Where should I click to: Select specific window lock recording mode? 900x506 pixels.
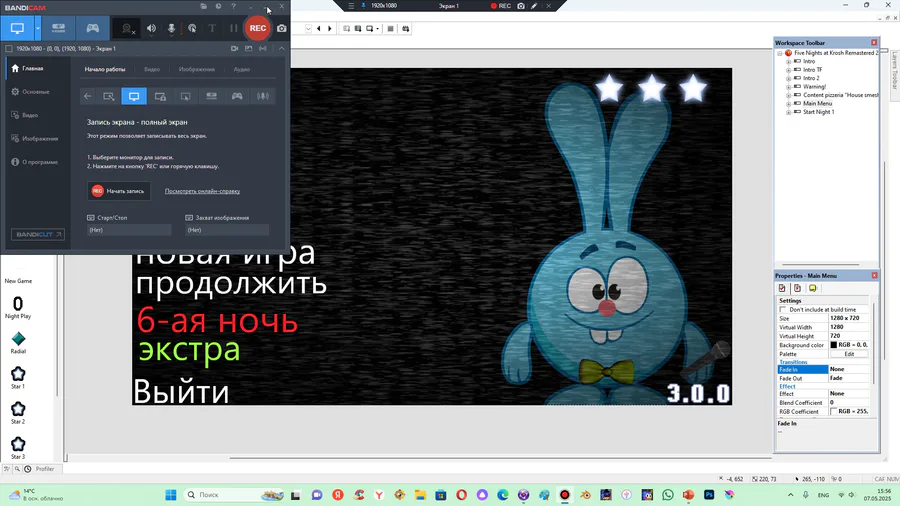click(160, 96)
